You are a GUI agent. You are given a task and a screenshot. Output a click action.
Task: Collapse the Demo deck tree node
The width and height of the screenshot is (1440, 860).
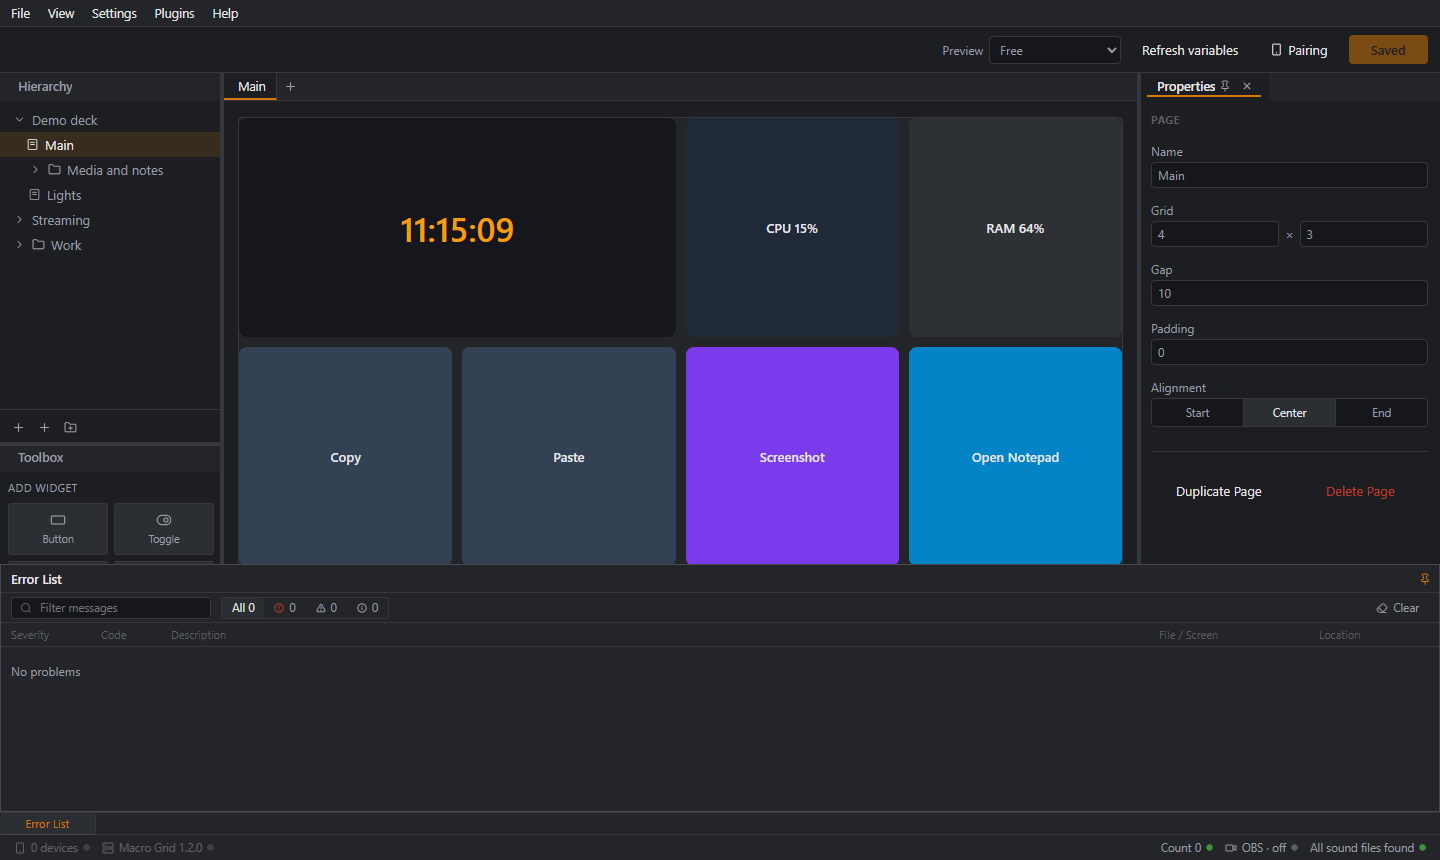pos(19,120)
